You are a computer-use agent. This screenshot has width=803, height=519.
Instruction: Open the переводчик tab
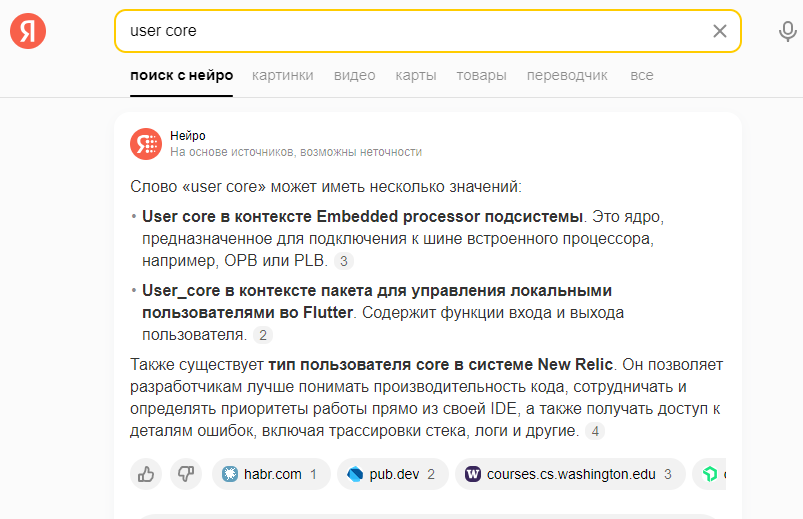point(567,75)
